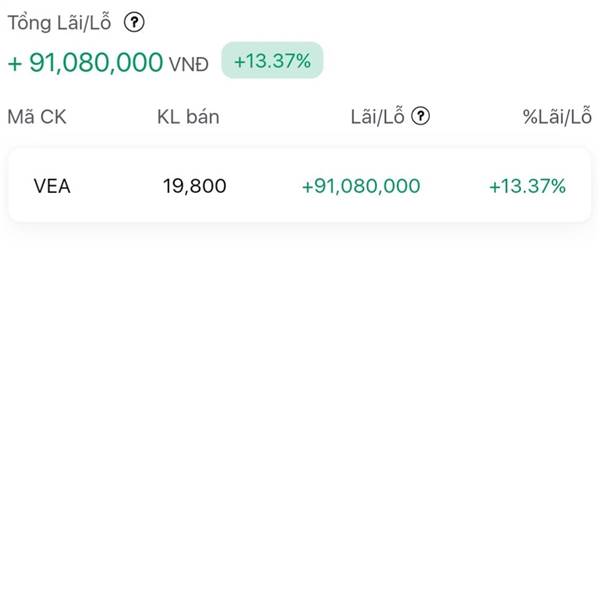Click VEA card's right edge after percentage
Image resolution: width=600 pixels, height=600 pixels.
point(580,186)
